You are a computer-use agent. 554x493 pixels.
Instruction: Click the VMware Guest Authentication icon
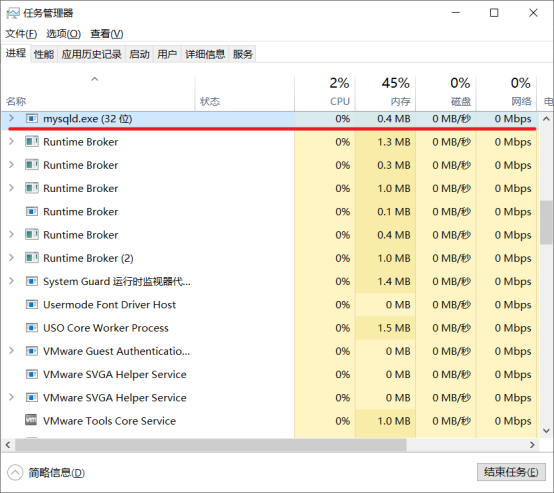(31, 351)
